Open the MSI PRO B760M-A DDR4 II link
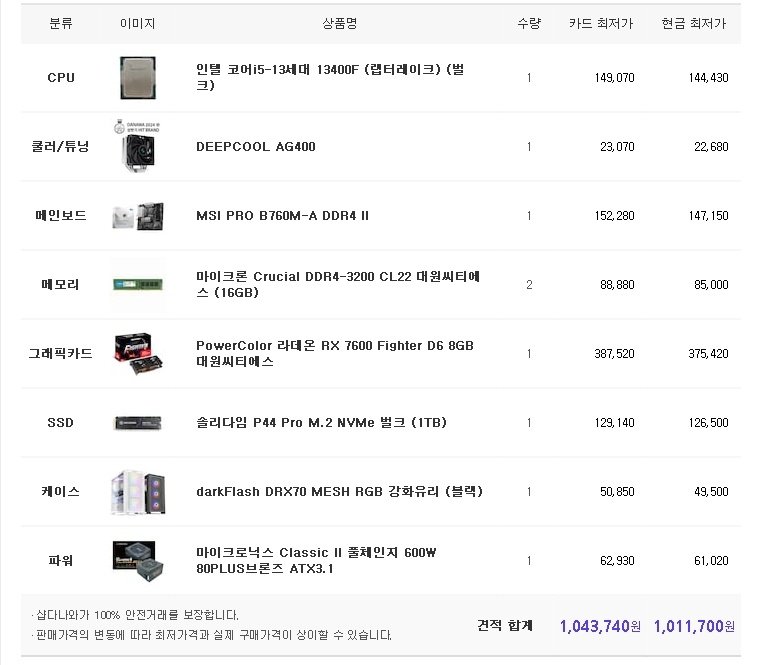761x665 pixels. pyautogui.click(x=282, y=216)
